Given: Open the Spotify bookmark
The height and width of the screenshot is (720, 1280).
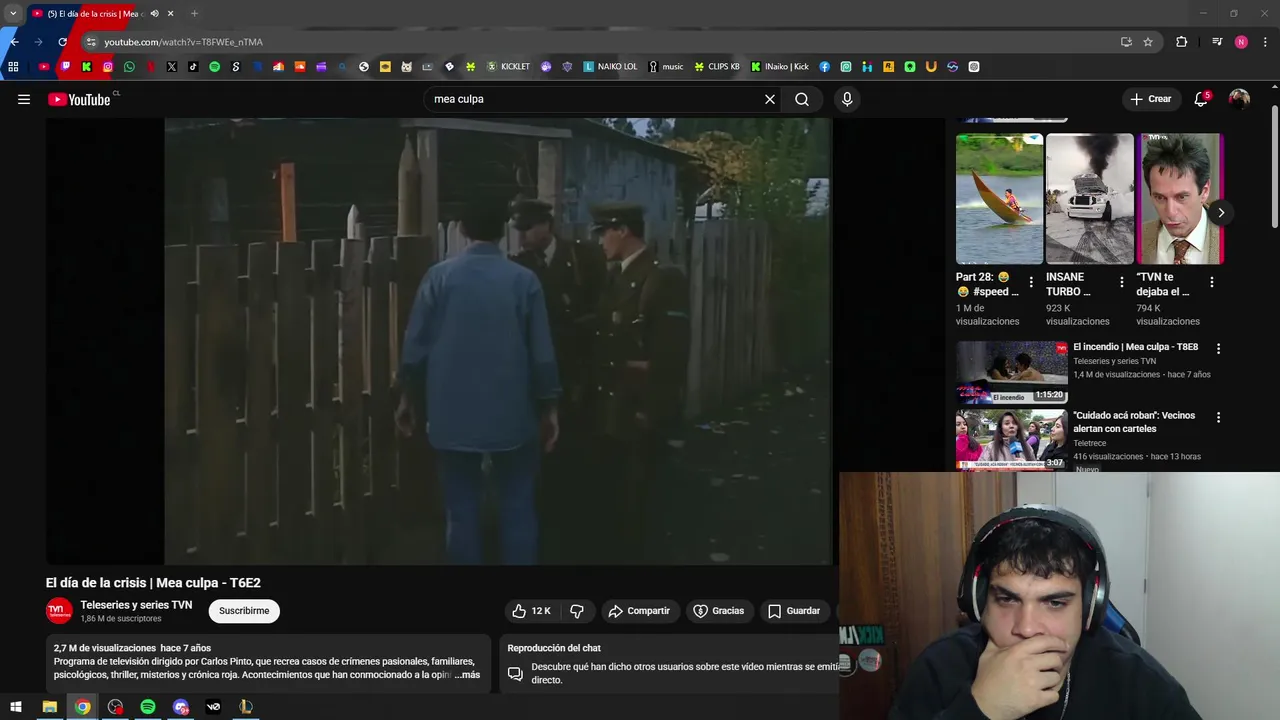Looking at the screenshot, I should tap(214, 67).
